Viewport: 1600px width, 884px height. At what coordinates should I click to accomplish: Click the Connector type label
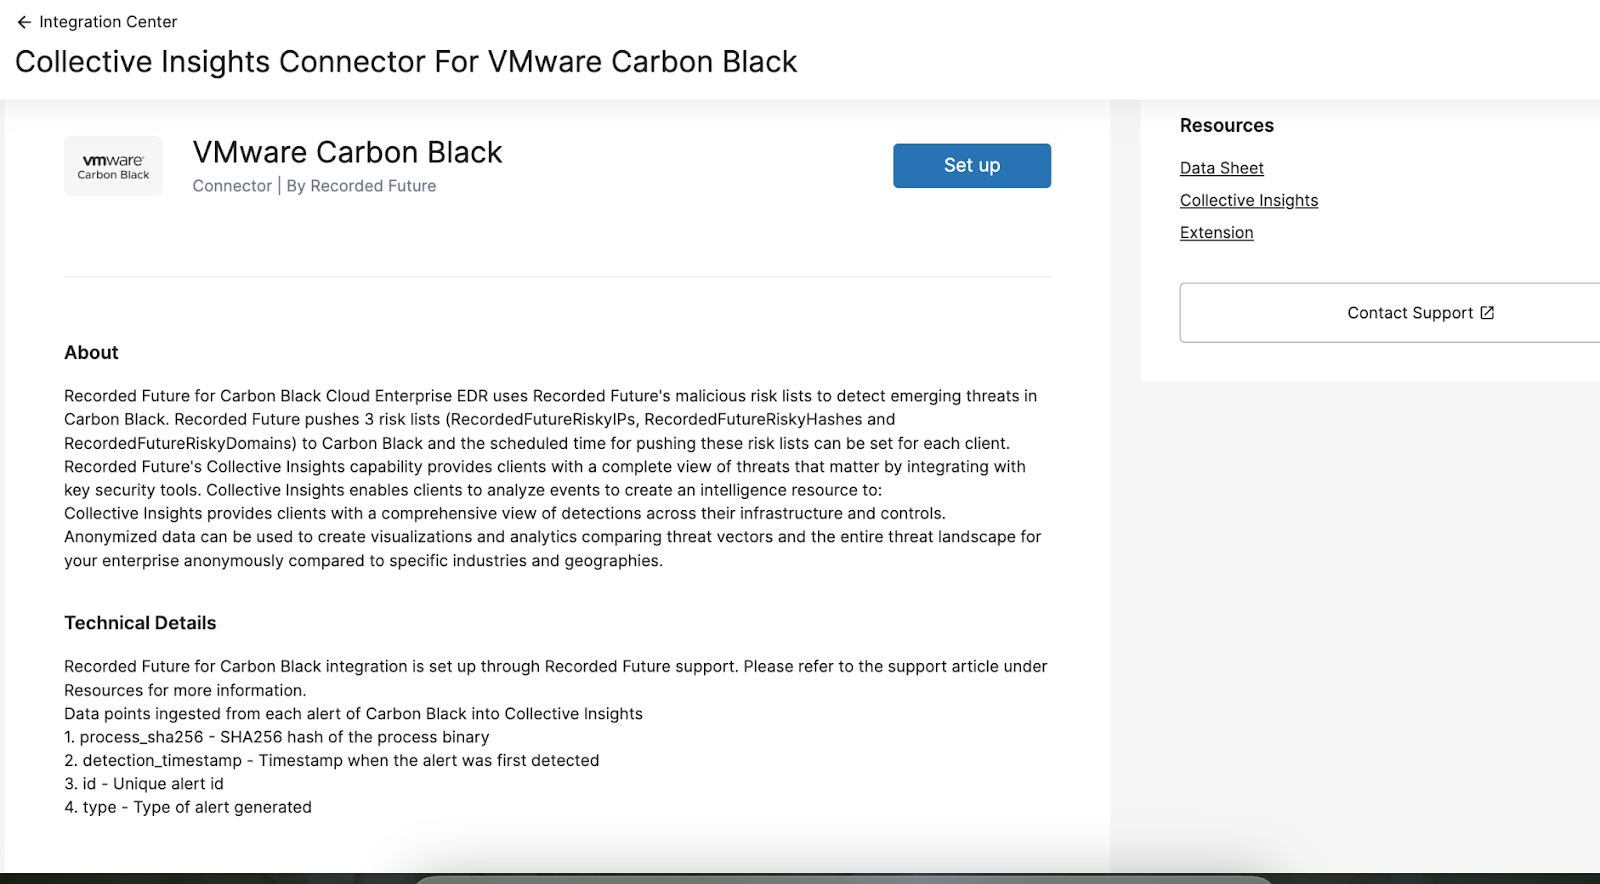tap(232, 186)
